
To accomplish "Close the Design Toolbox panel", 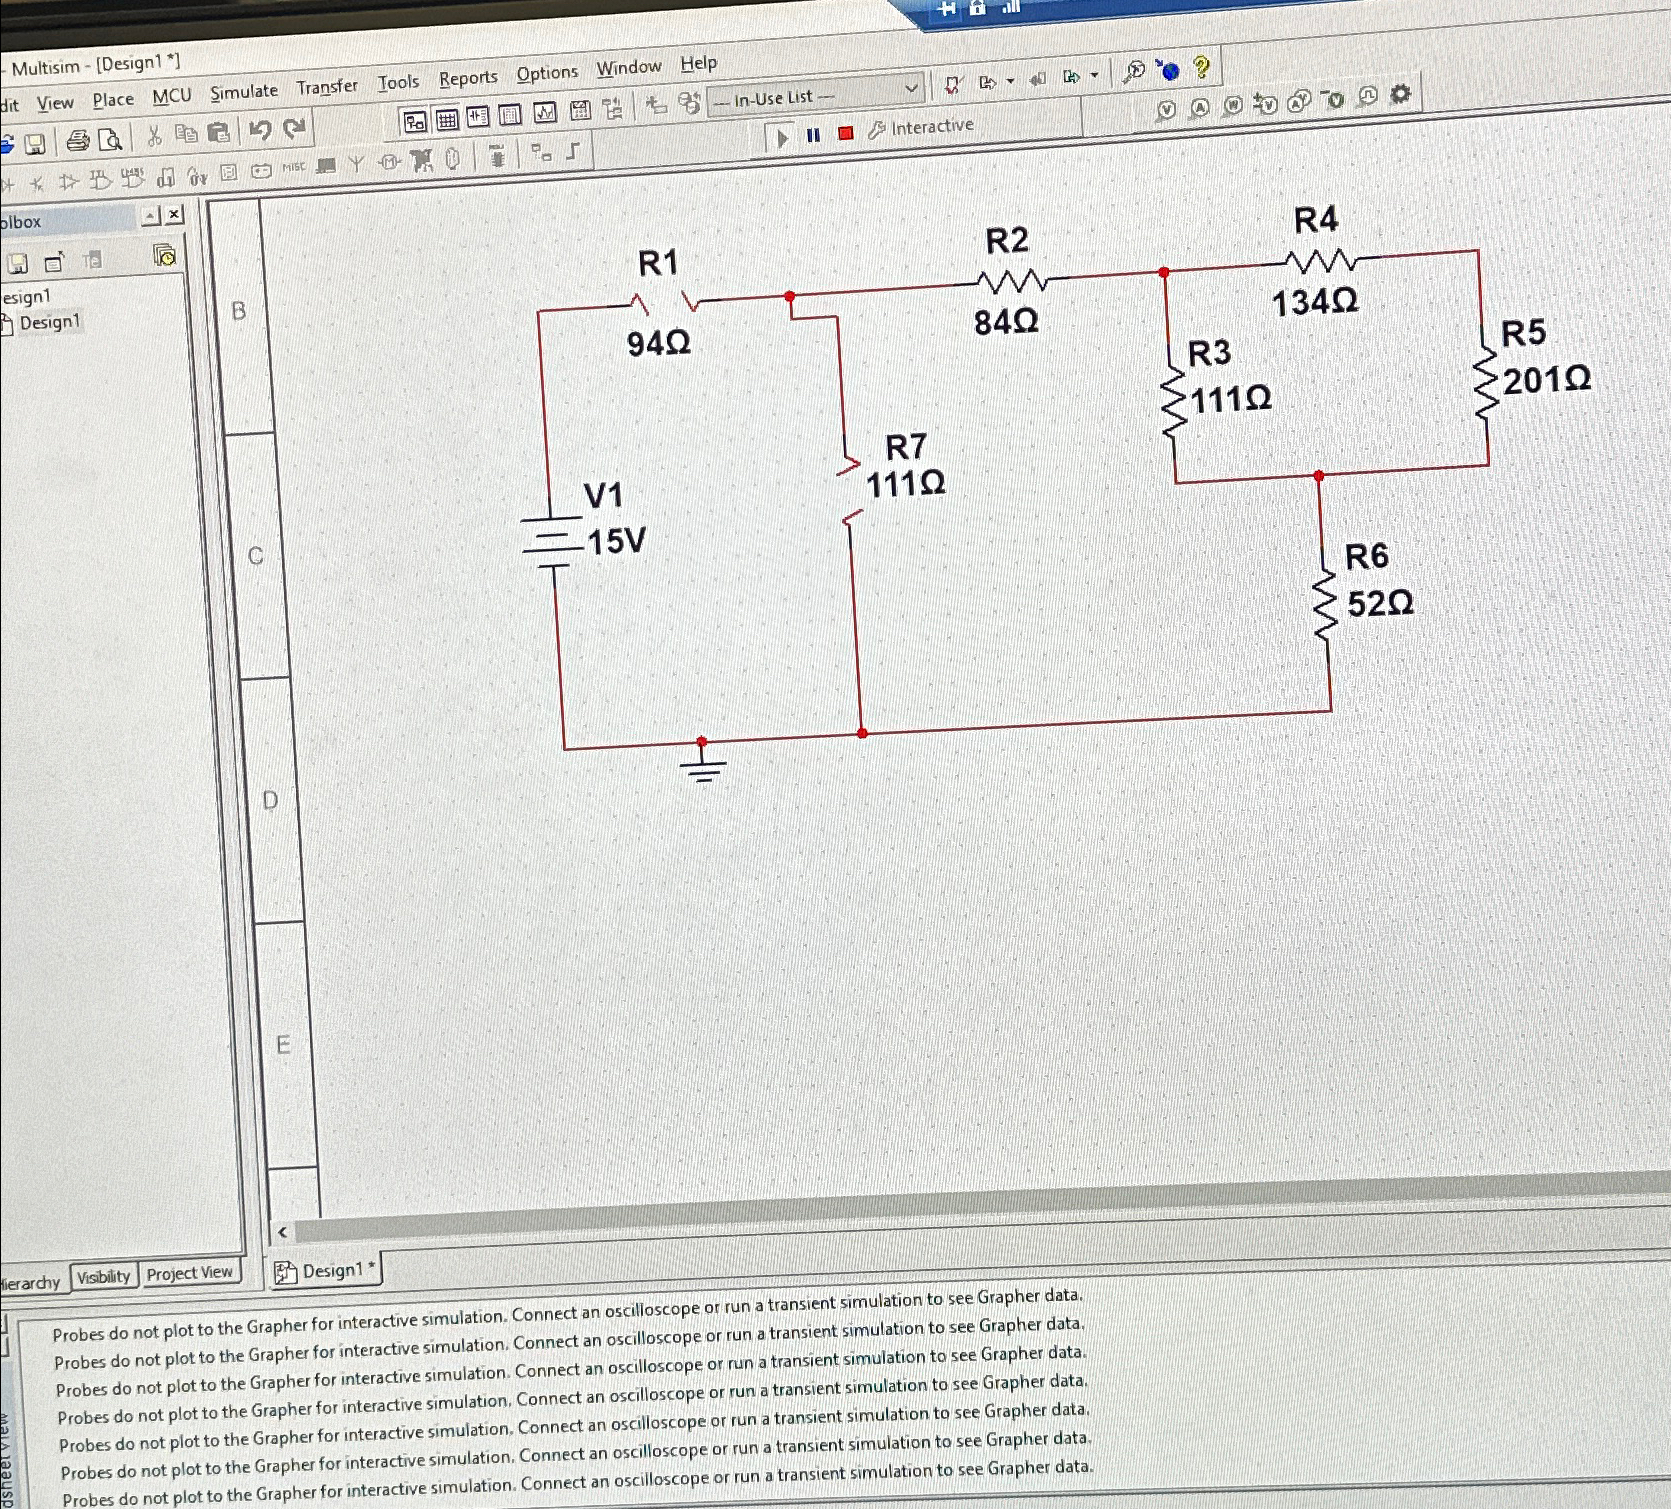I will coord(174,214).
